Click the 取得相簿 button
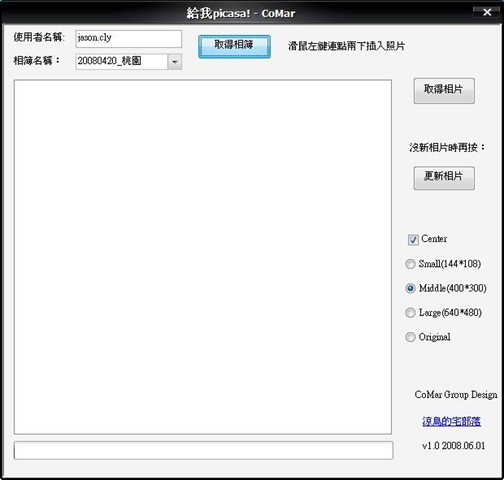The height and width of the screenshot is (480, 504). (234, 46)
